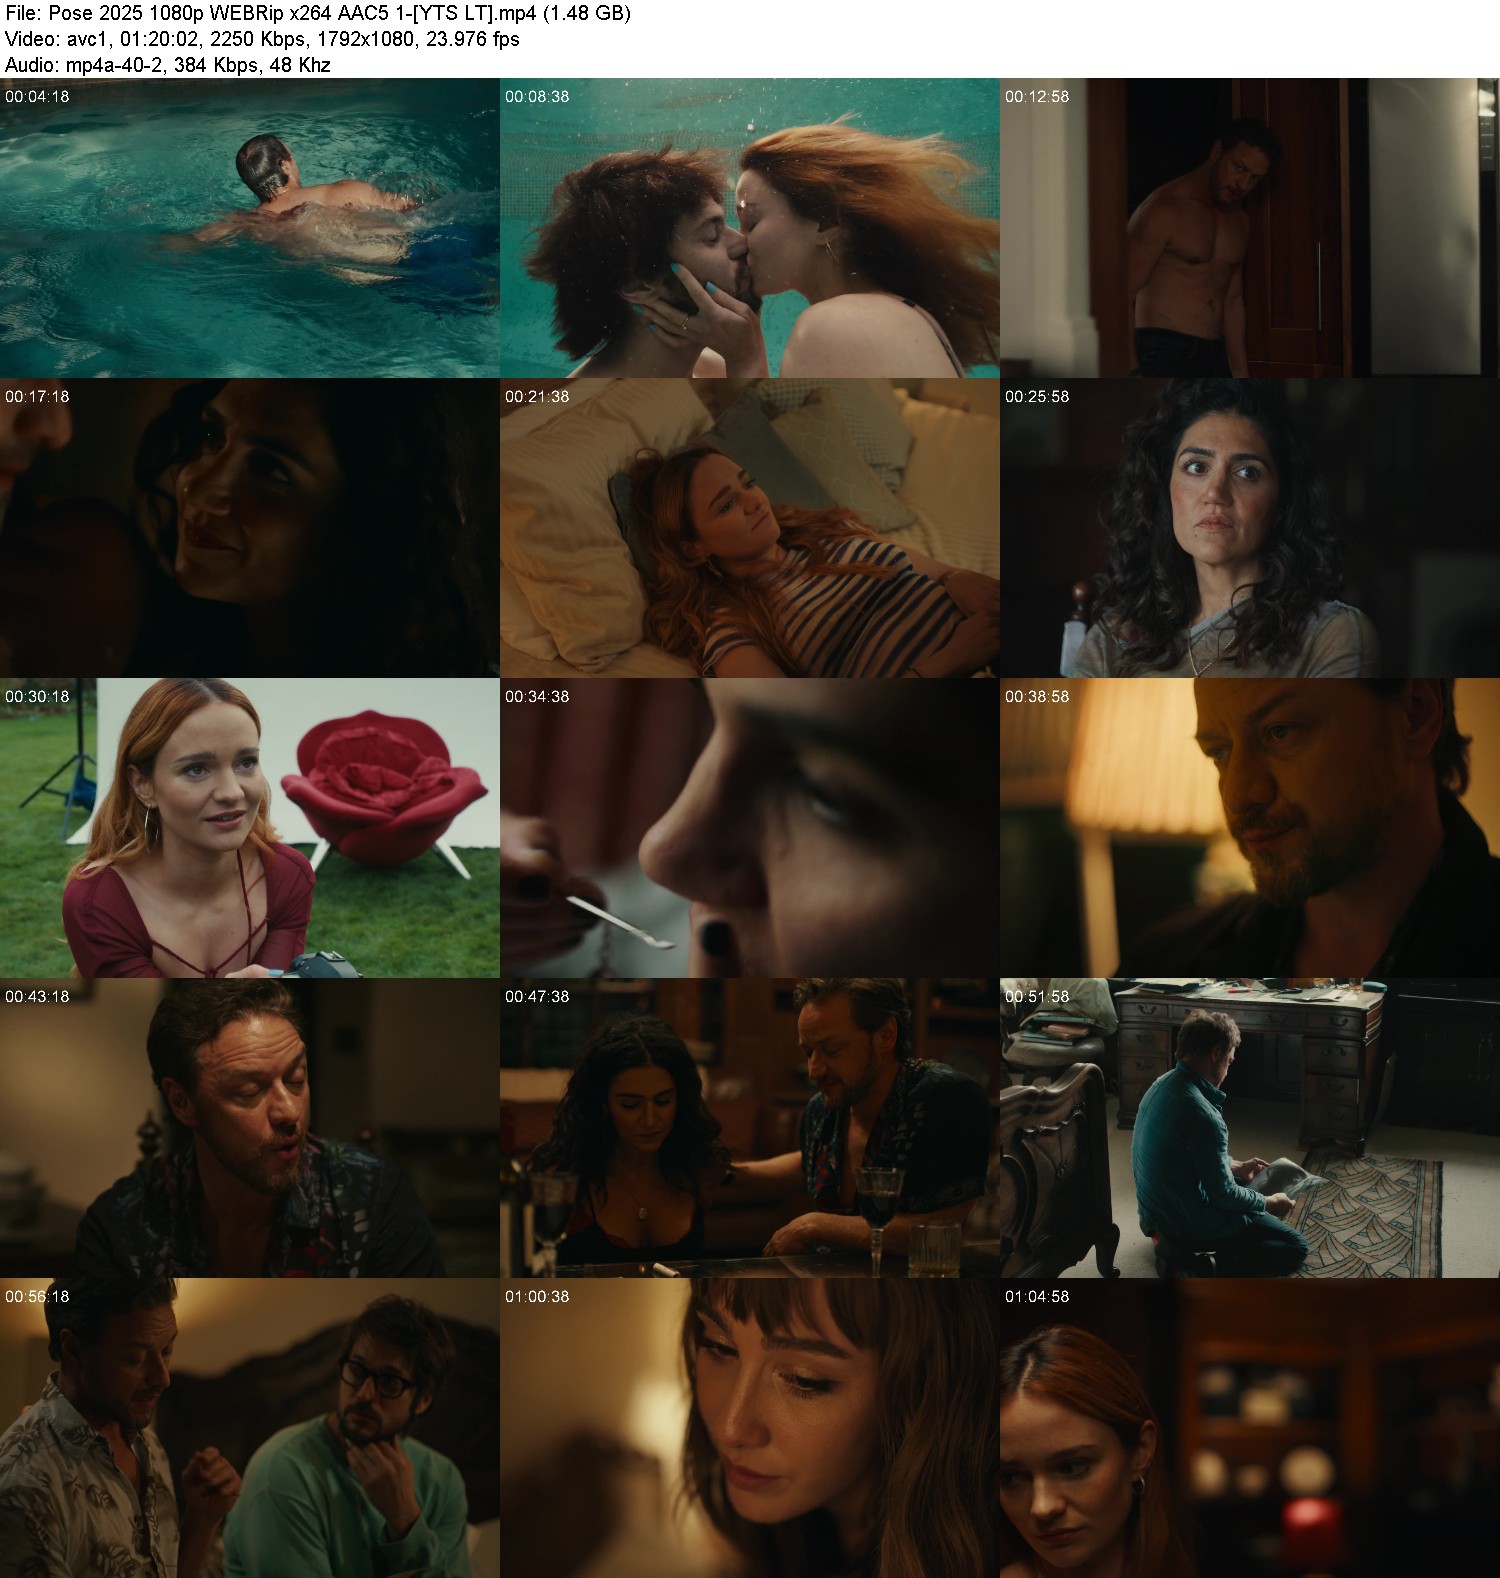Click the rose chair frame at 00:30:18
1500x1578 pixels.
(250, 828)
